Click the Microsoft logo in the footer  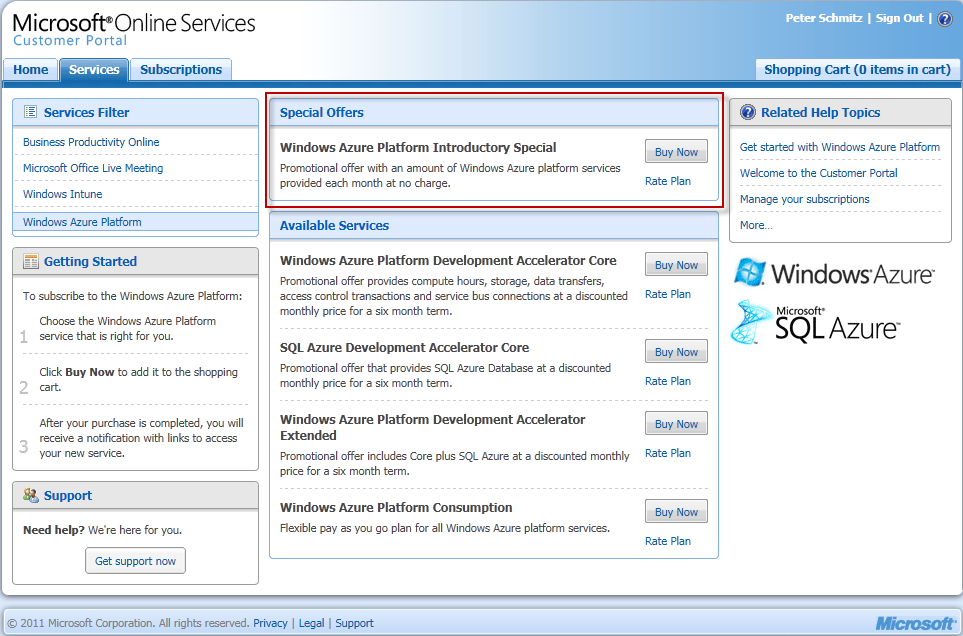[915, 623]
